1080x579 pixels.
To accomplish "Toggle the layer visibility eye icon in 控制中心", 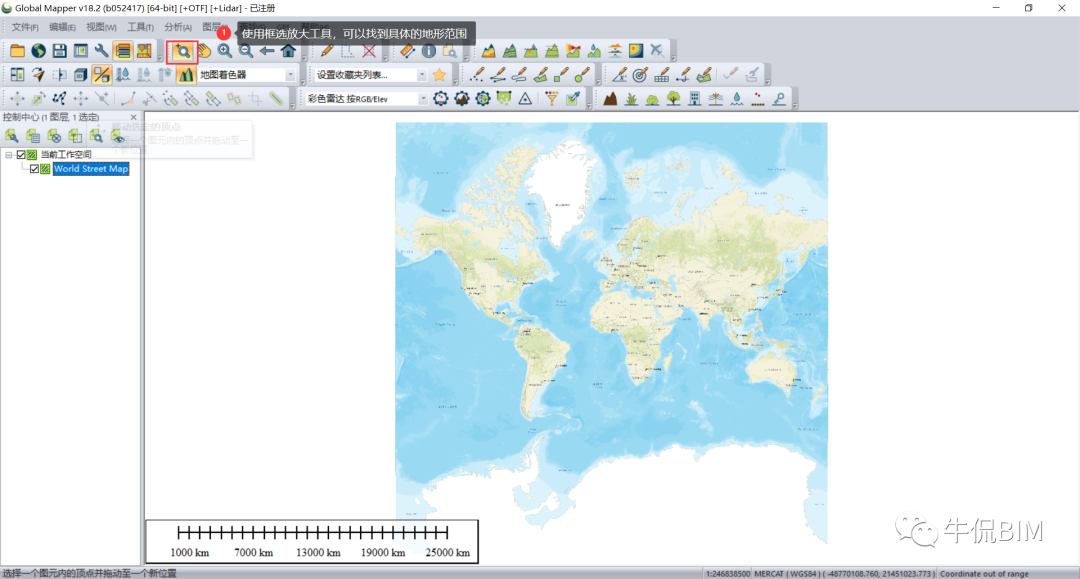I will pos(118,136).
